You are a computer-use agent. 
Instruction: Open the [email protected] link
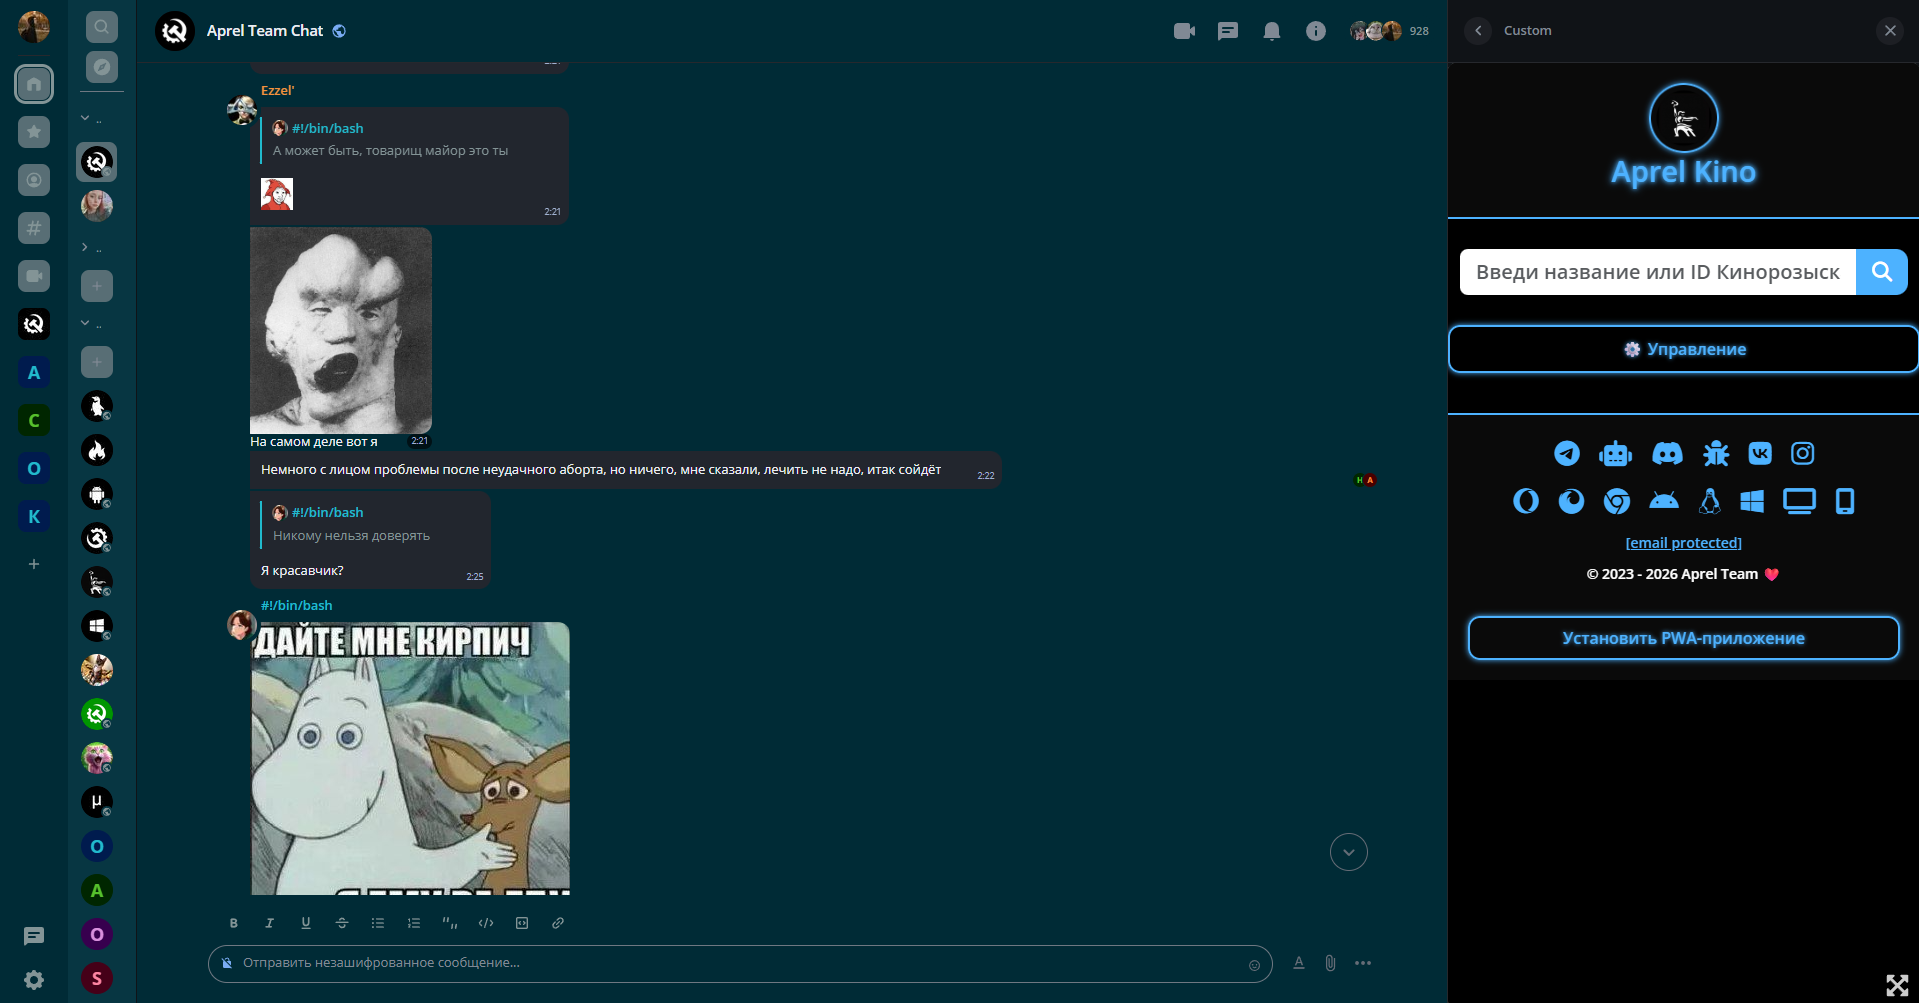1684,543
